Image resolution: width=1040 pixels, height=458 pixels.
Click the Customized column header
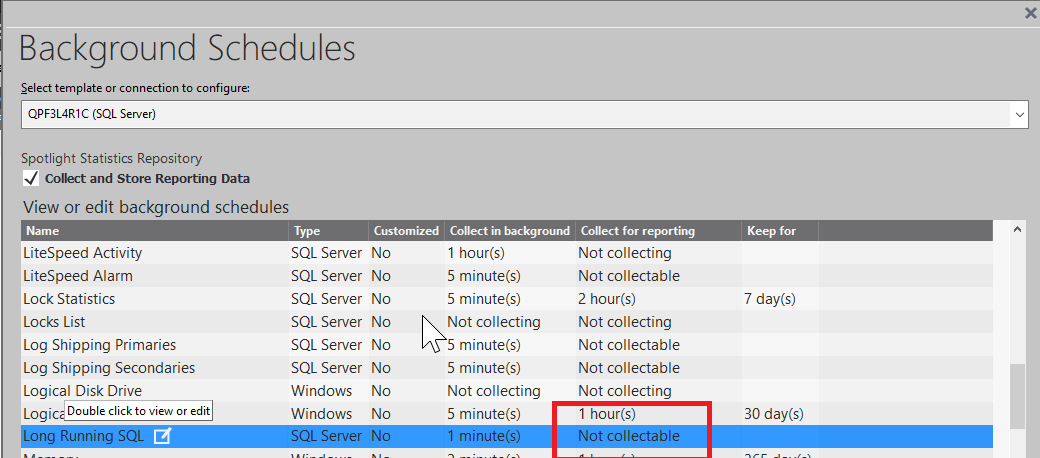[x=406, y=231]
